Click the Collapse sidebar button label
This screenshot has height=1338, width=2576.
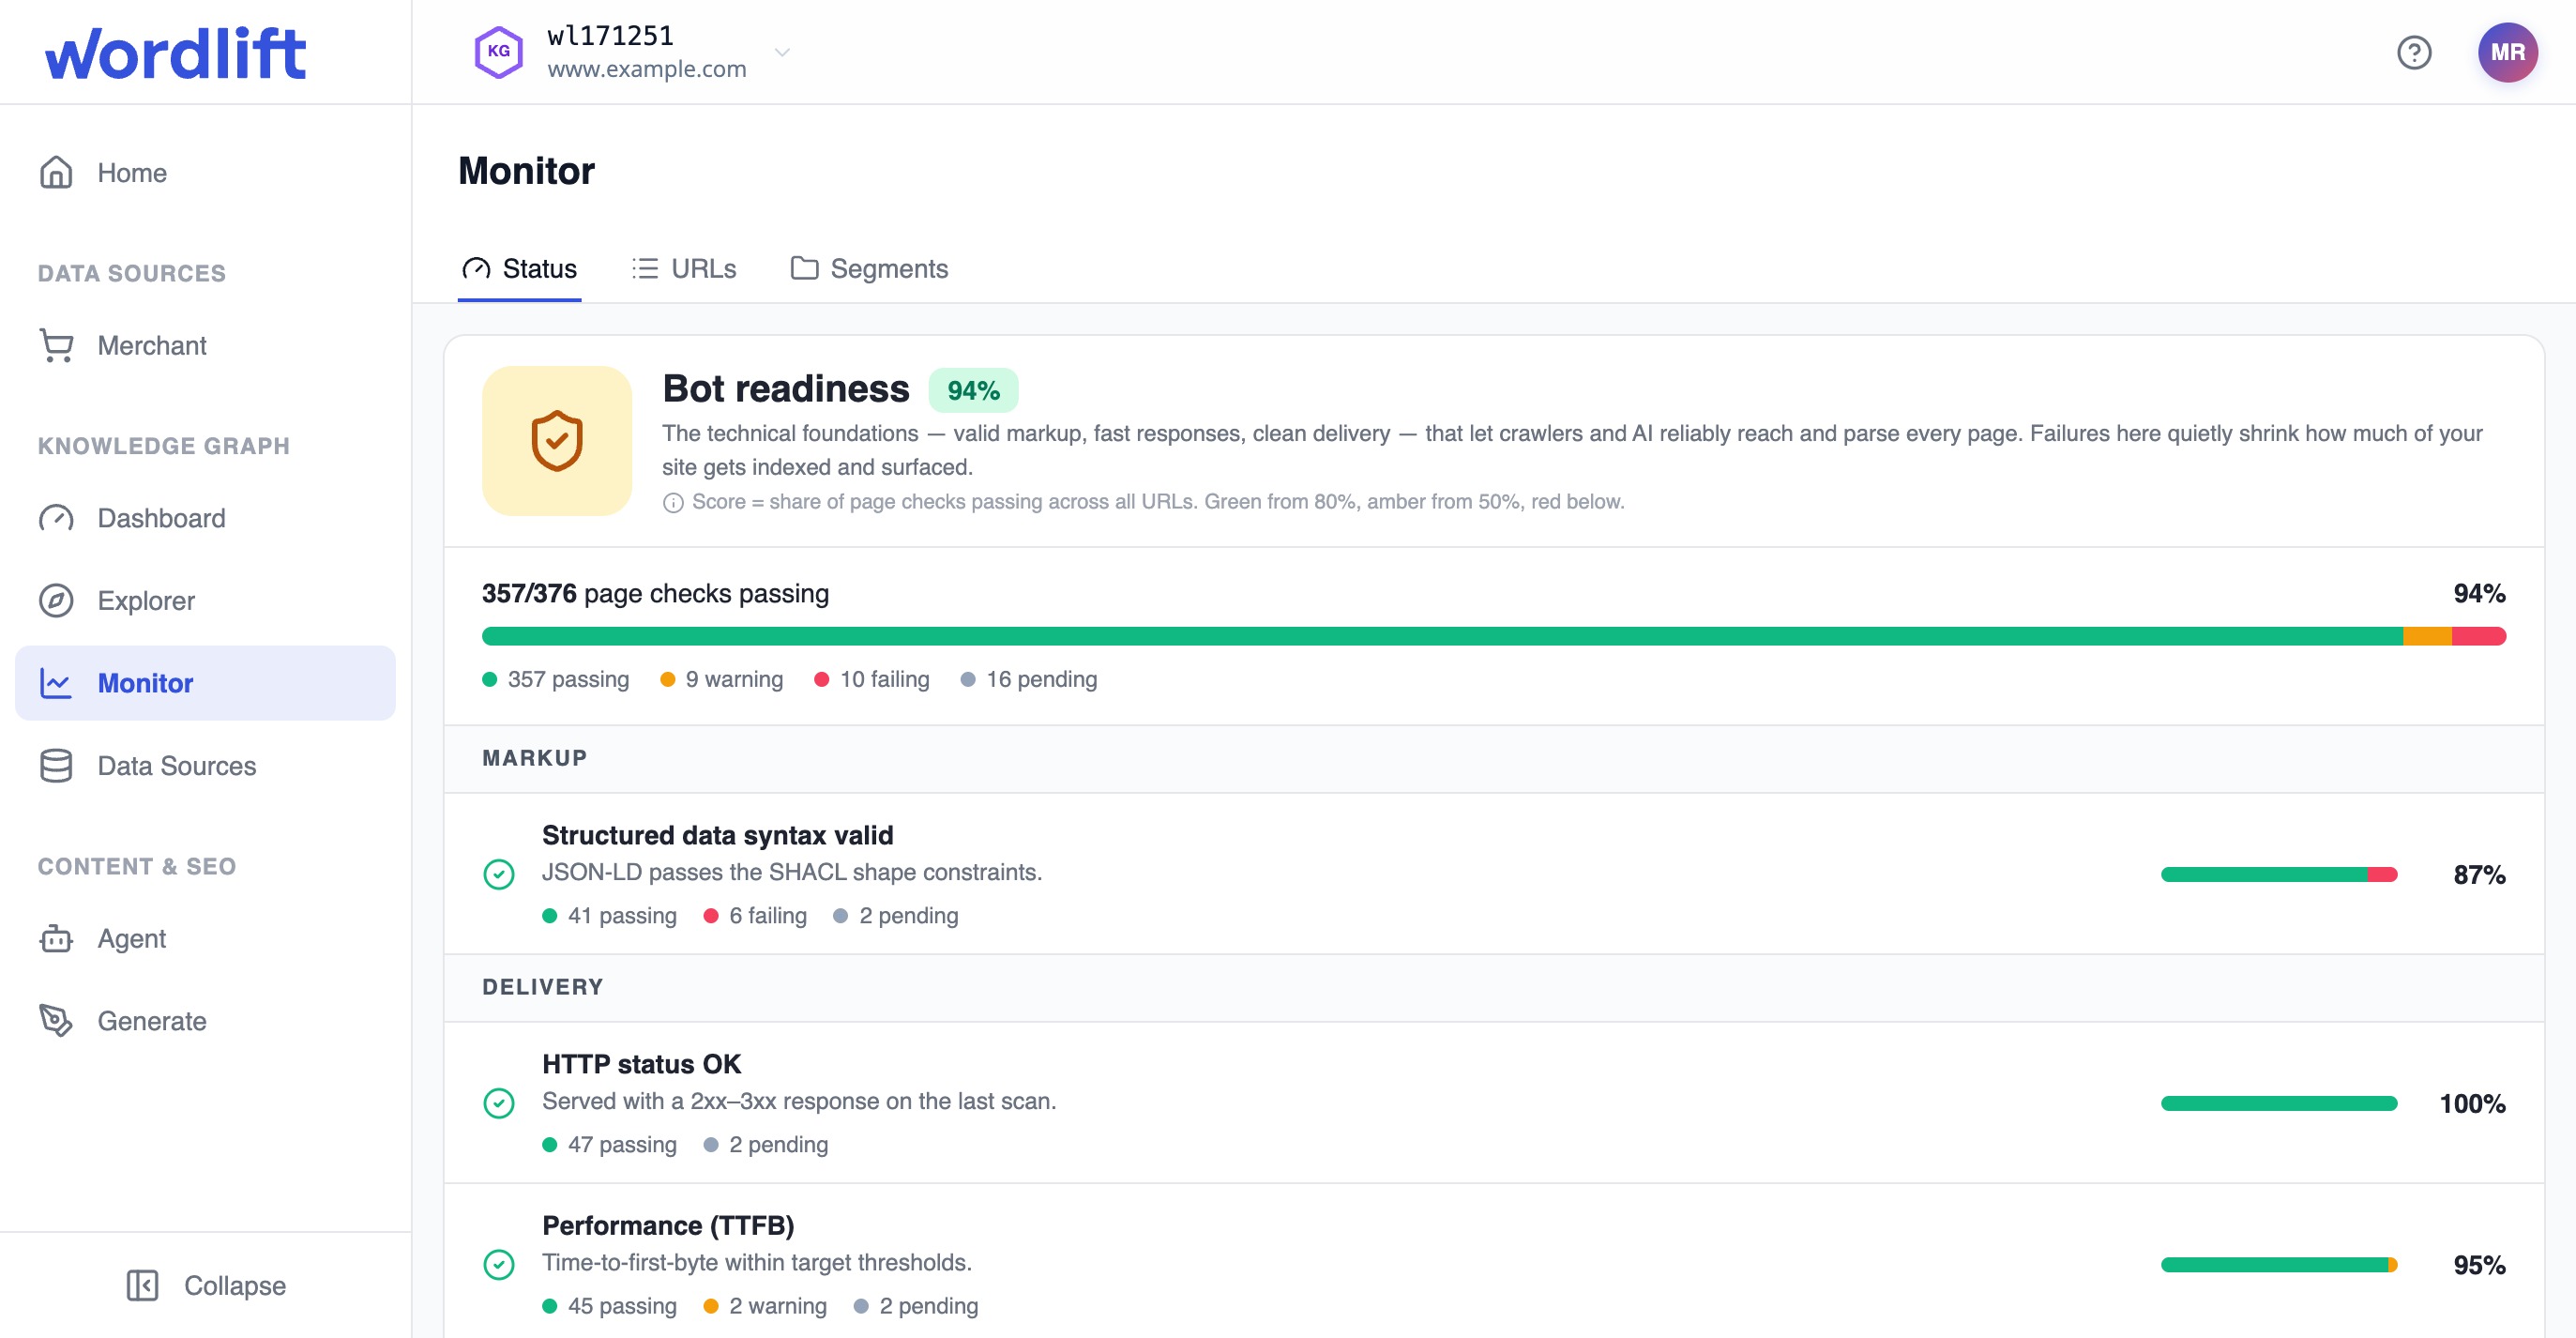[x=234, y=1285]
